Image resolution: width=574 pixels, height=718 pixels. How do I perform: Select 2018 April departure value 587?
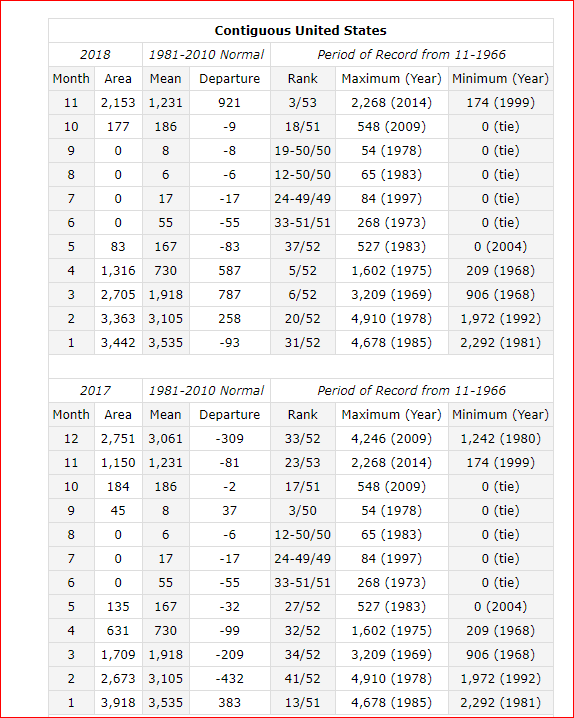coord(230,271)
